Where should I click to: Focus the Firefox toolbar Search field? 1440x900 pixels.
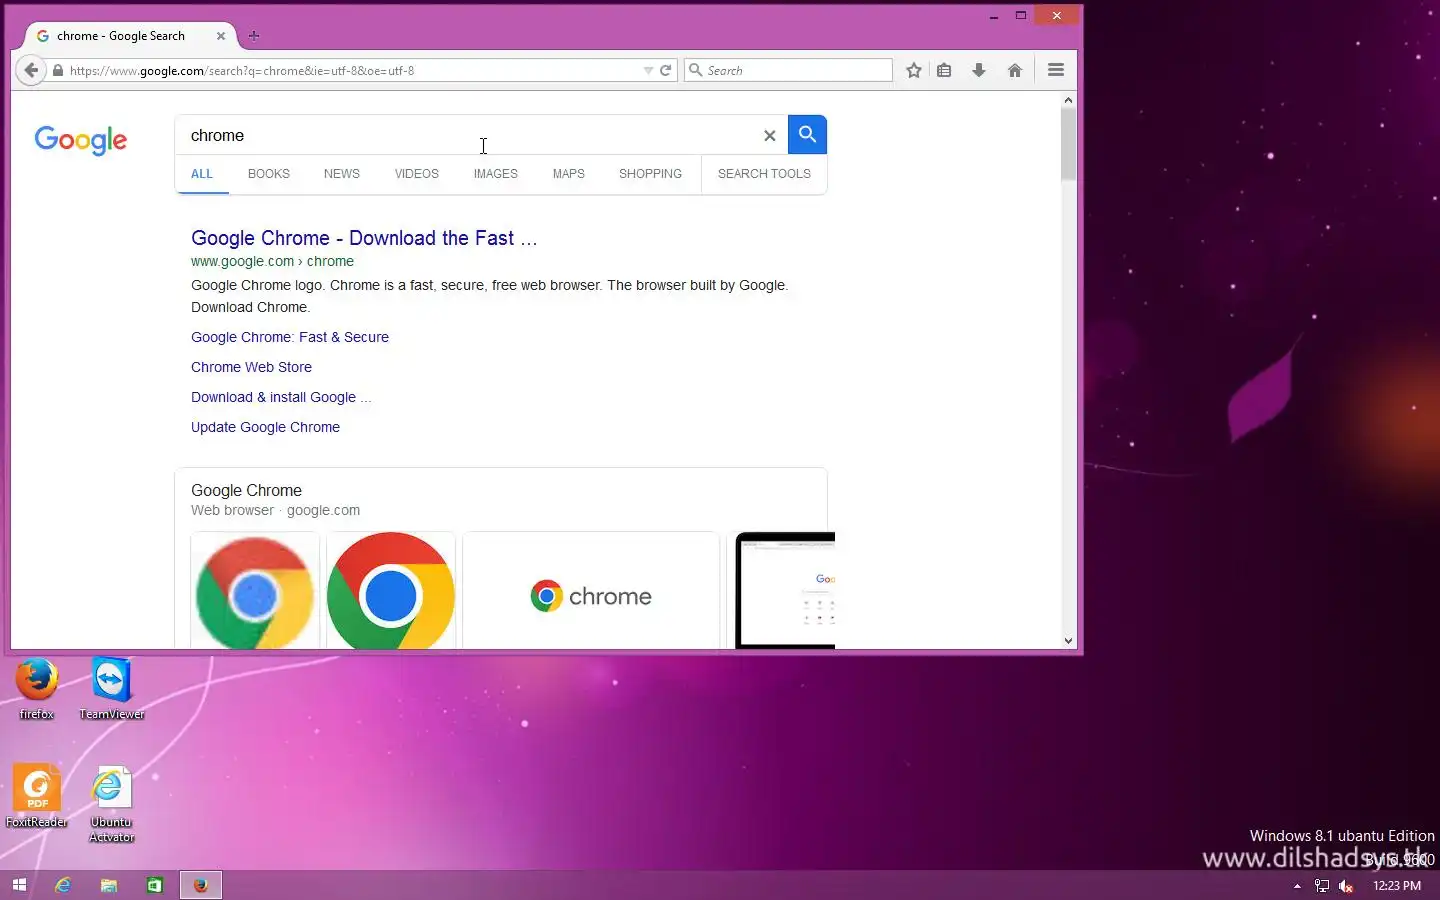789,70
